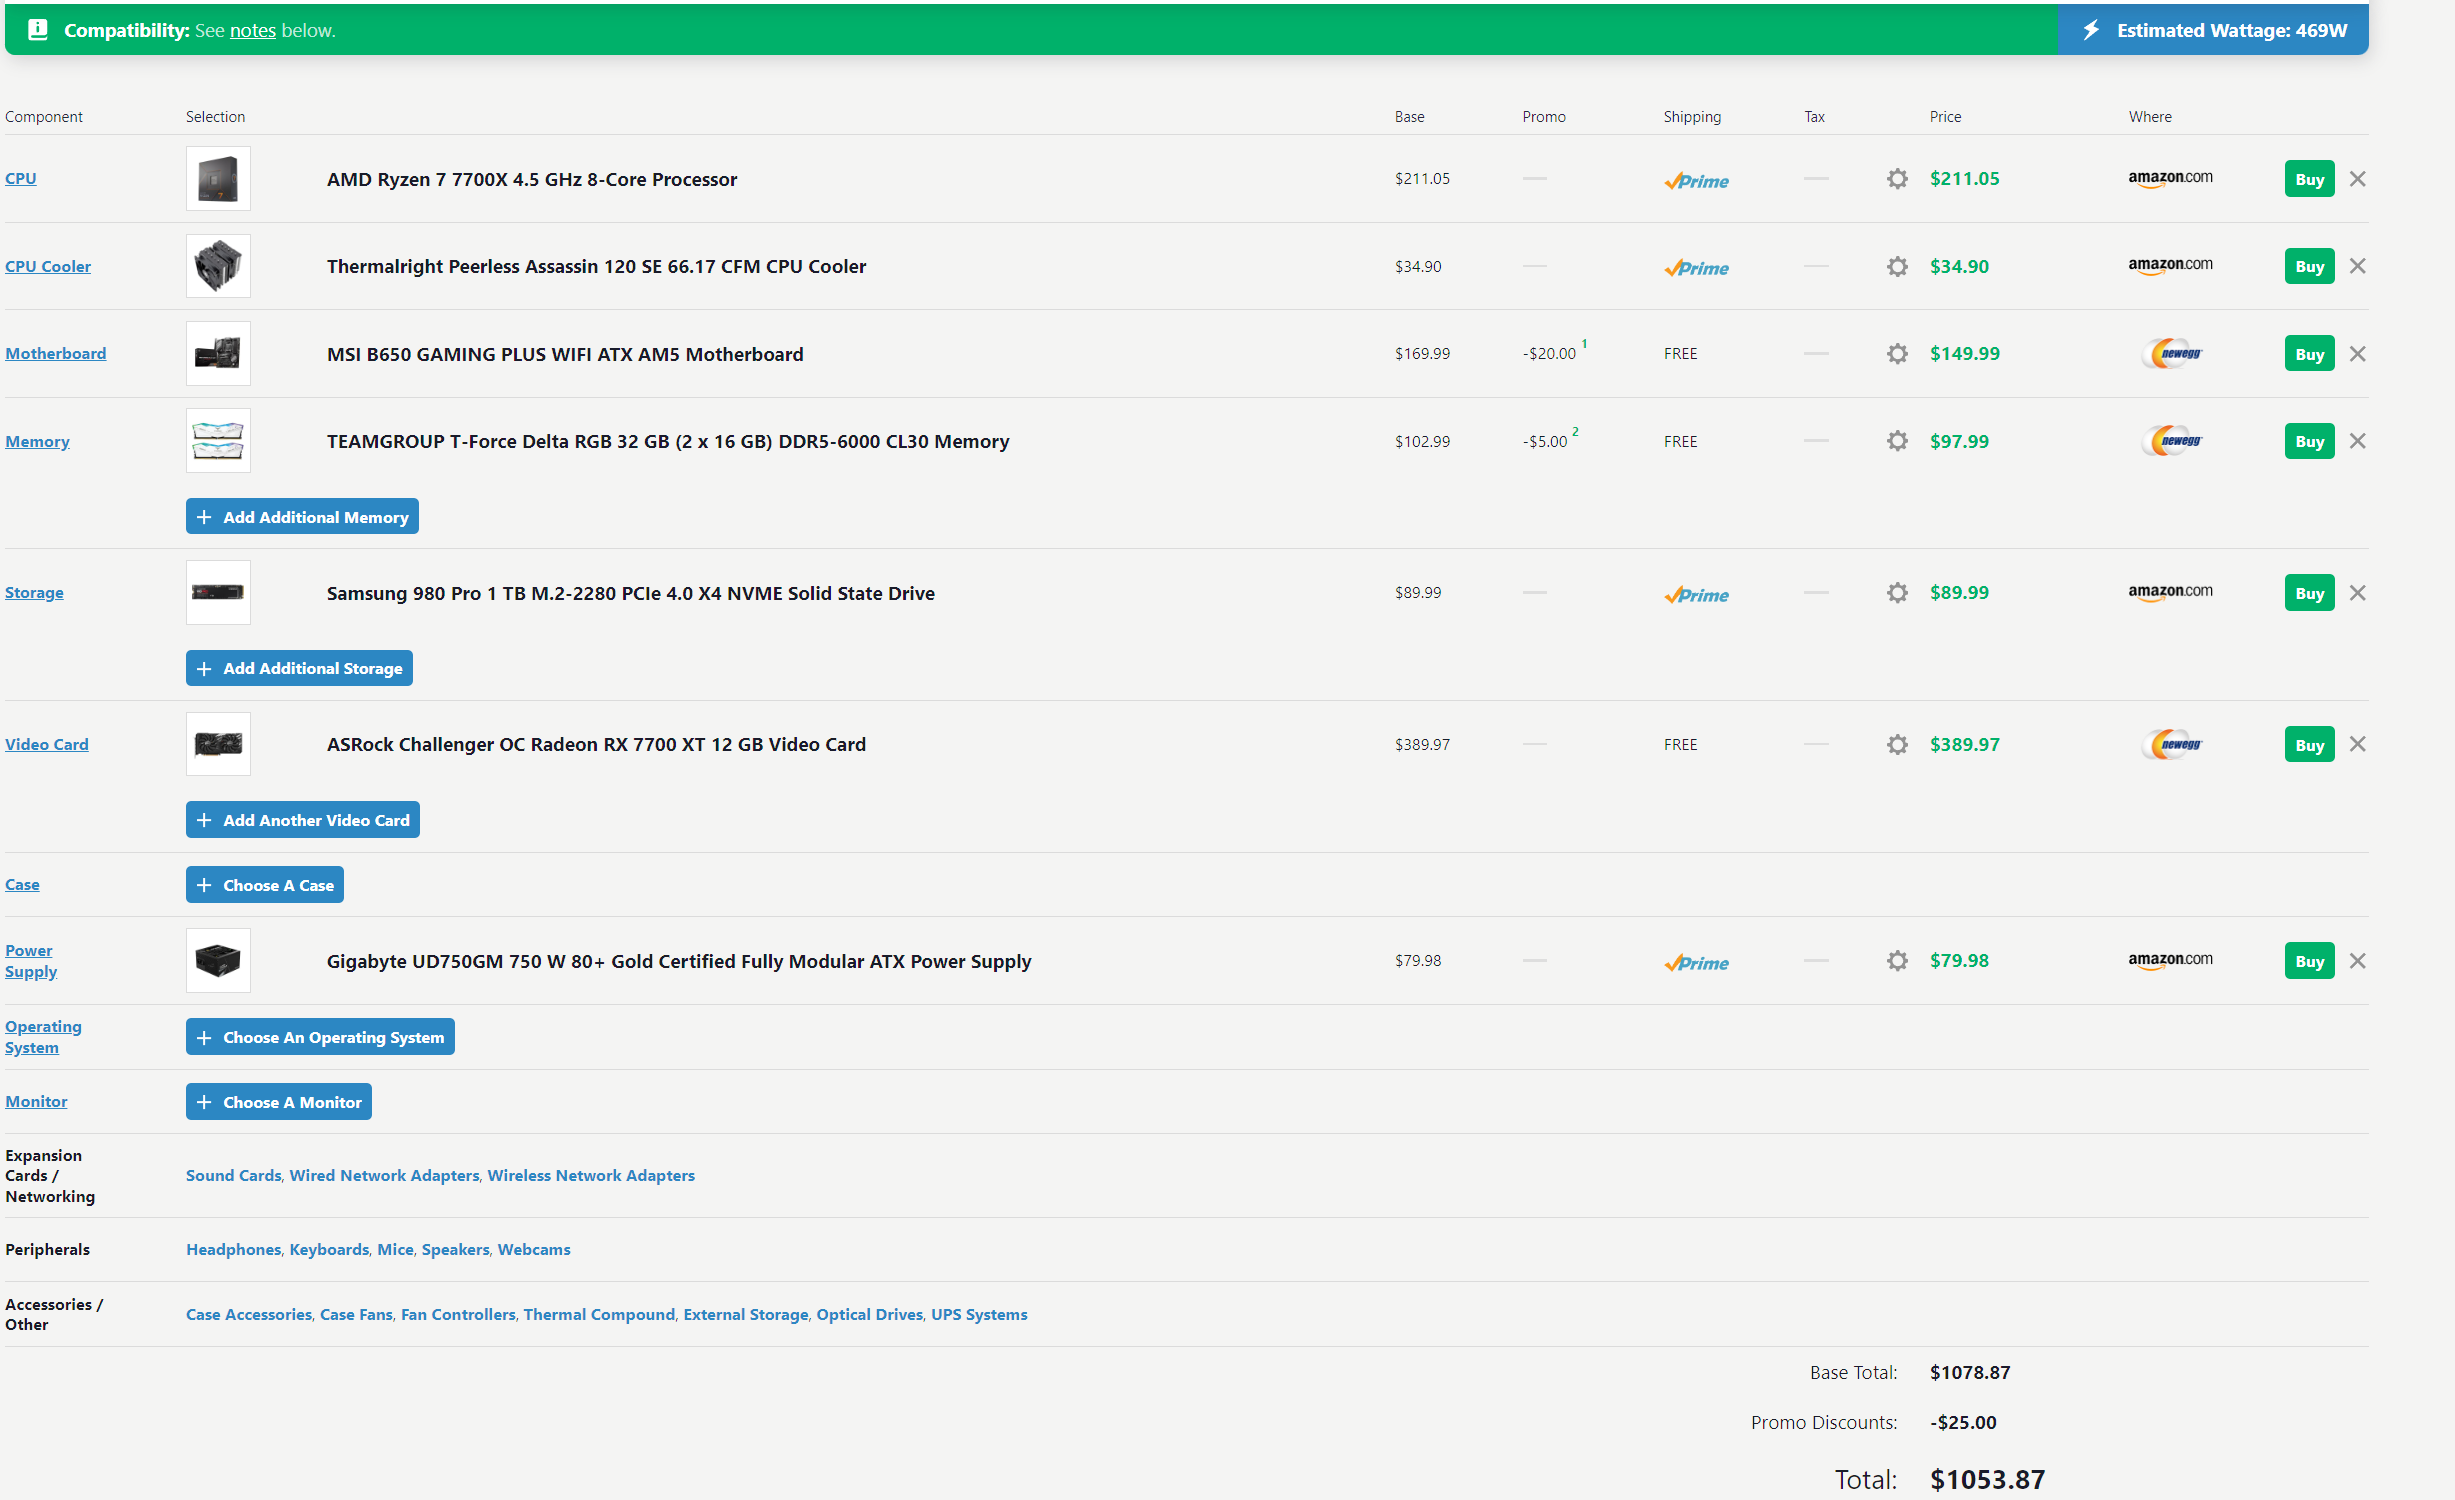Viewport: 2455px width, 1500px height.
Task: Open the Memory component link
Action: (37, 441)
